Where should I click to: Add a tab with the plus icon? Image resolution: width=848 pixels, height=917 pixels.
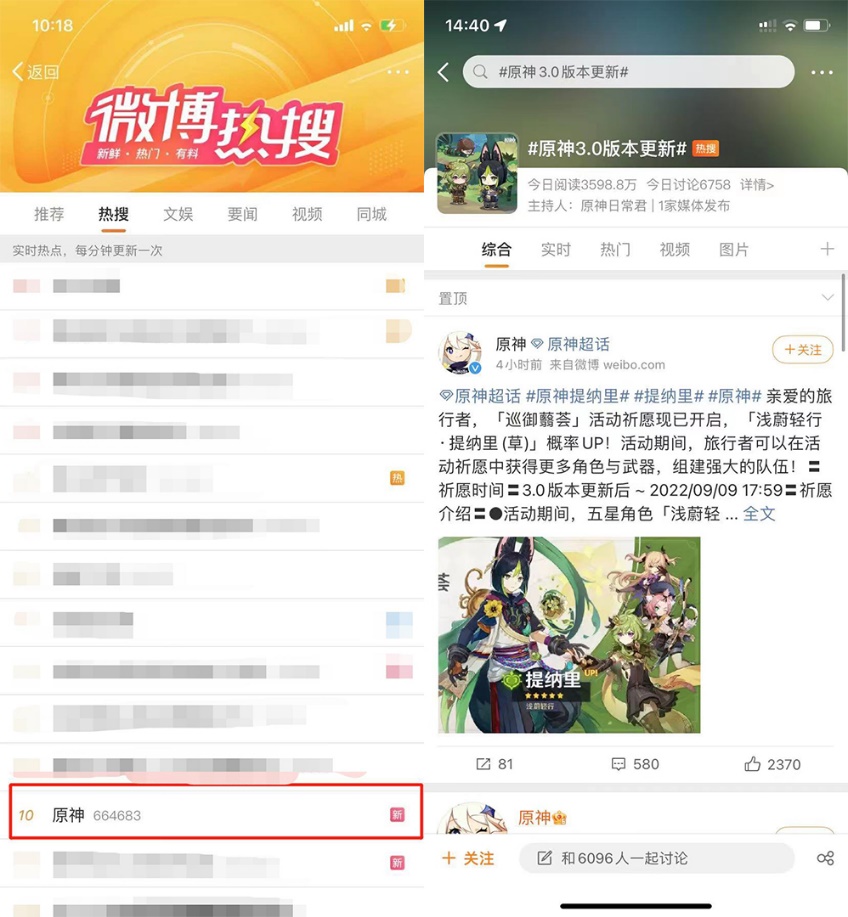point(827,250)
